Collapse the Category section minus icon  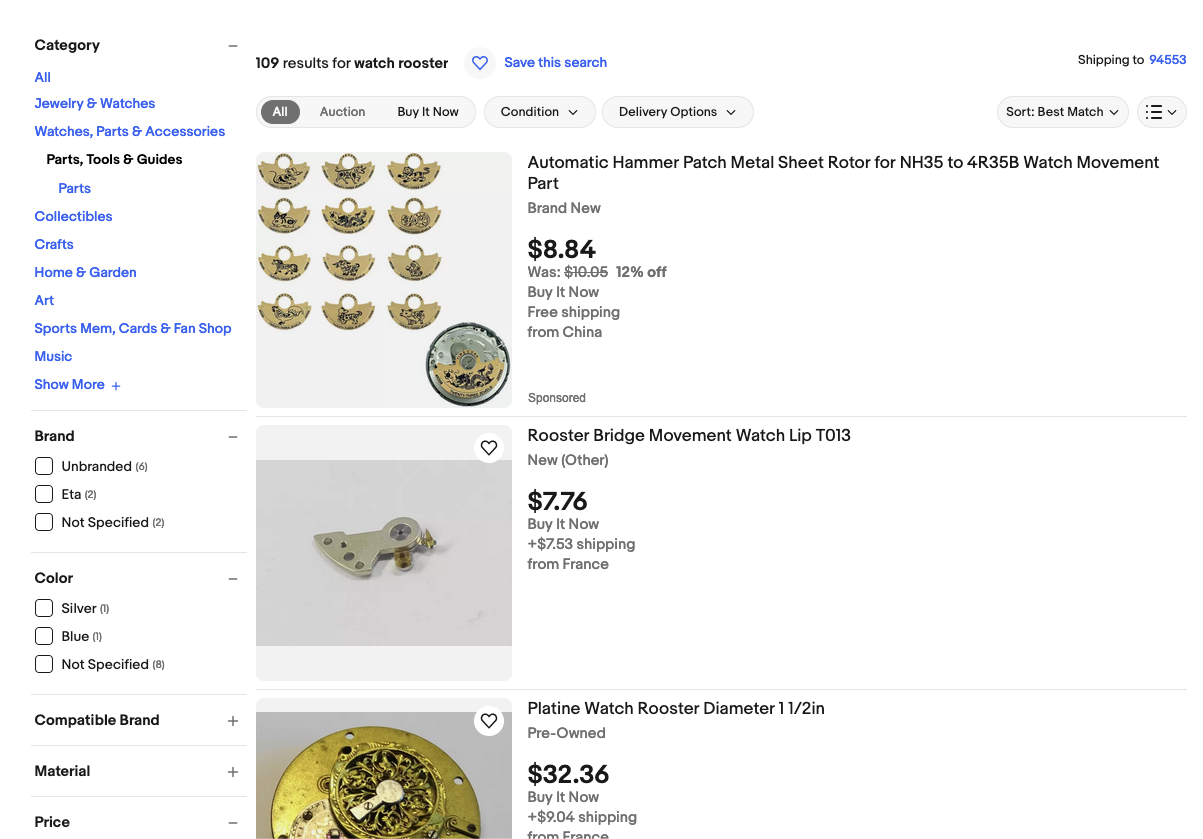(x=233, y=46)
